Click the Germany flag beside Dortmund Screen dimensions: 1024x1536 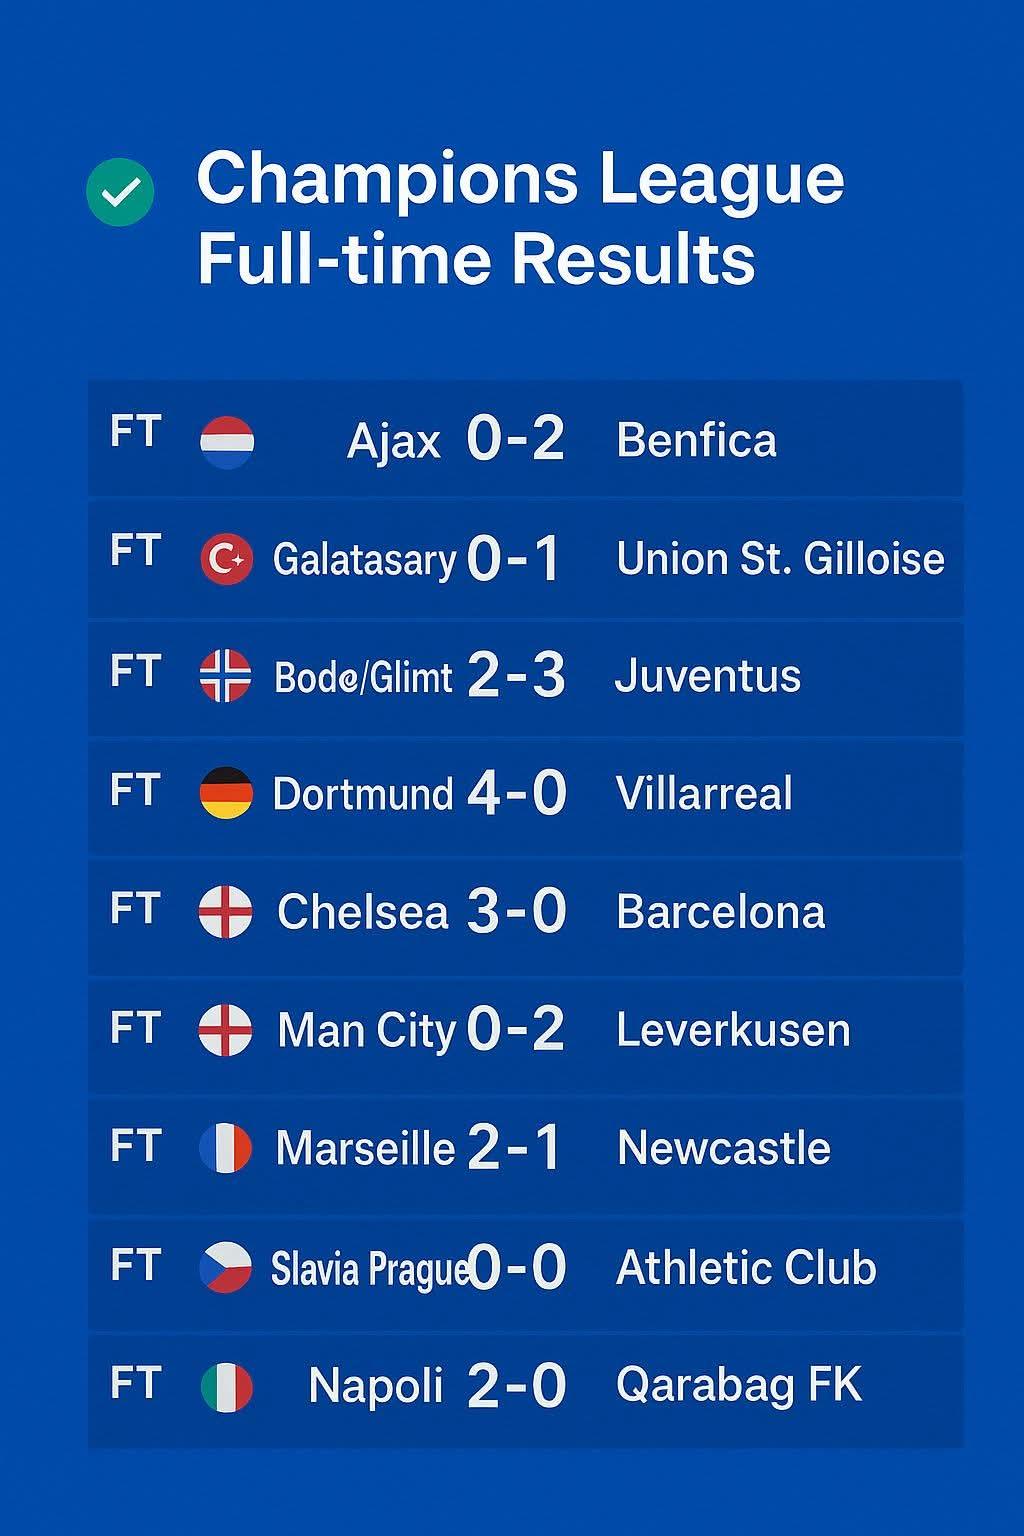(226, 794)
